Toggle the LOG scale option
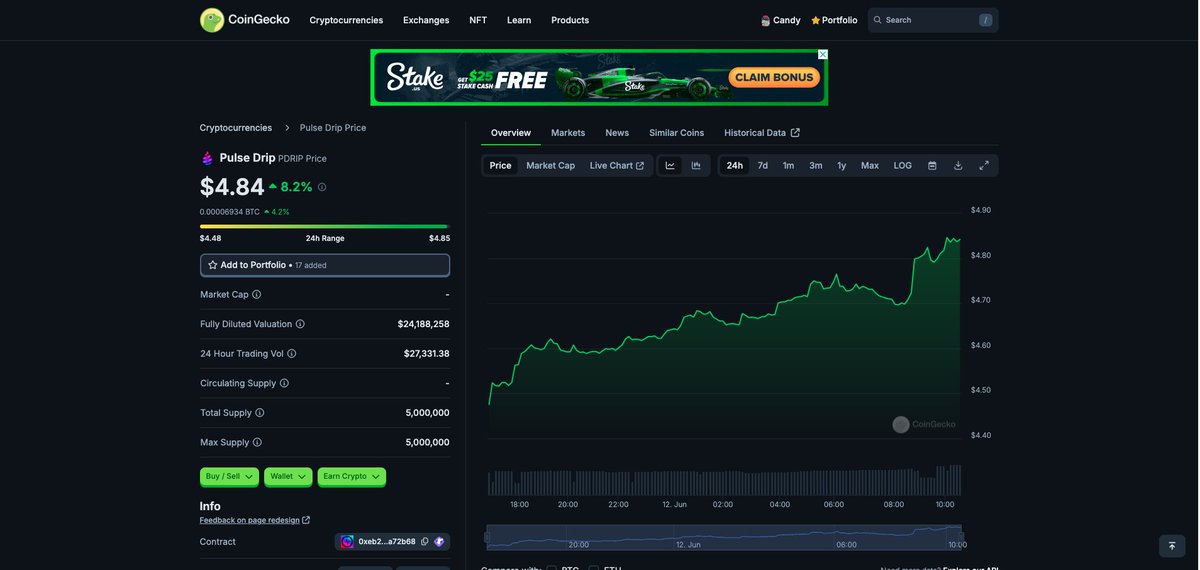1200x570 pixels. click(903, 166)
